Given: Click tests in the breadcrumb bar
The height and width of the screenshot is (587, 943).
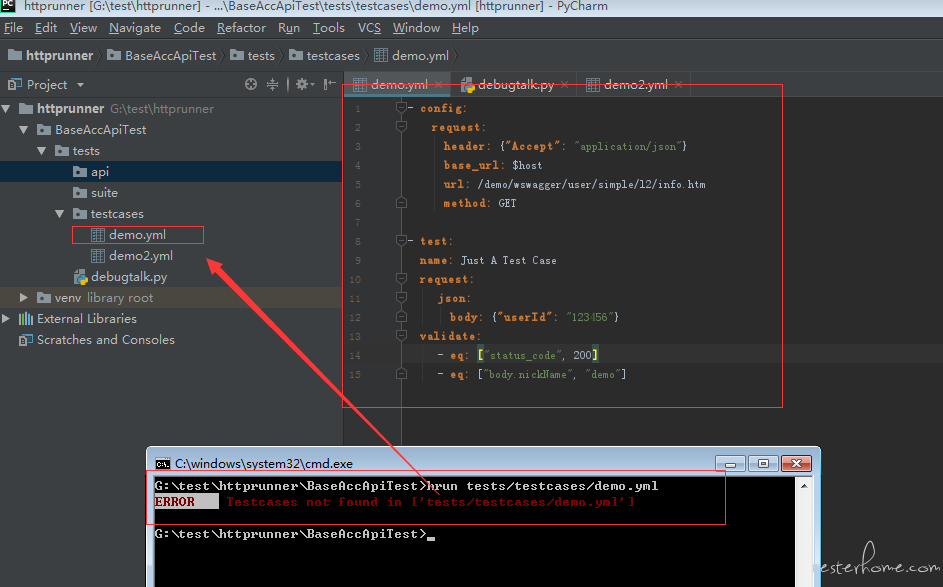Looking at the screenshot, I should [x=261, y=55].
